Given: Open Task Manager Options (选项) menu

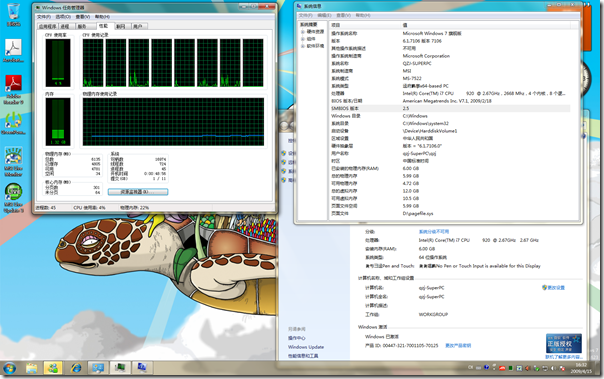Looking at the screenshot, I should click(63, 17).
